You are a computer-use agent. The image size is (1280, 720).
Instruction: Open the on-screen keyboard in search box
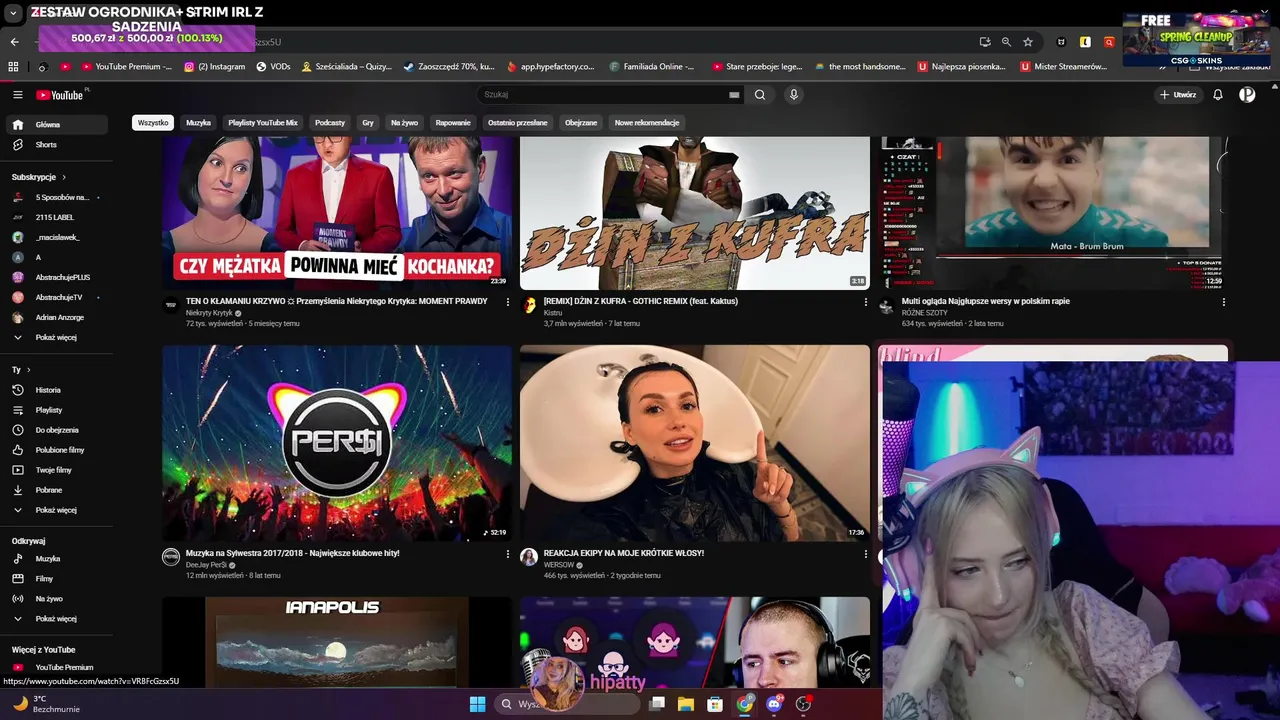(734, 95)
